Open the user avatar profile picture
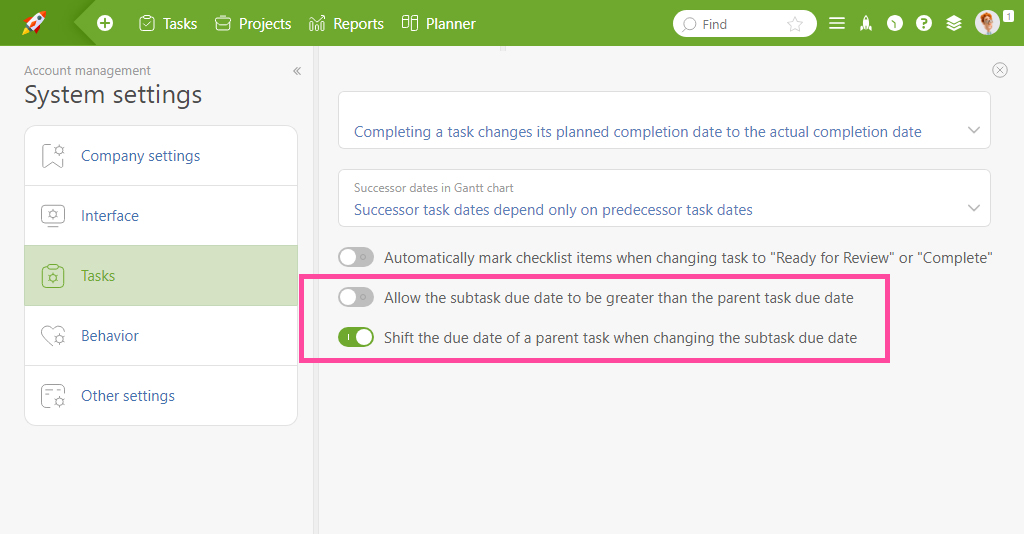Viewport: 1024px width, 534px height. click(987, 23)
